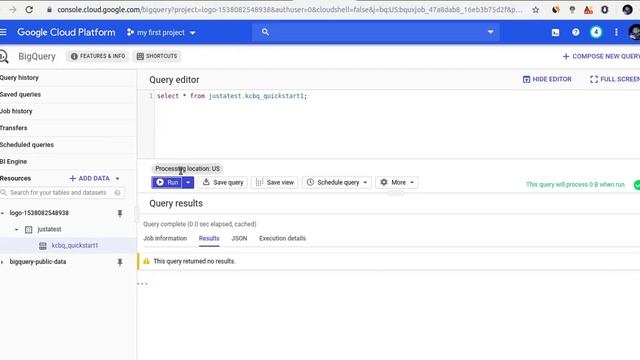Click ADD DATA in Resources
640x360 pixels.
click(89, 178)
